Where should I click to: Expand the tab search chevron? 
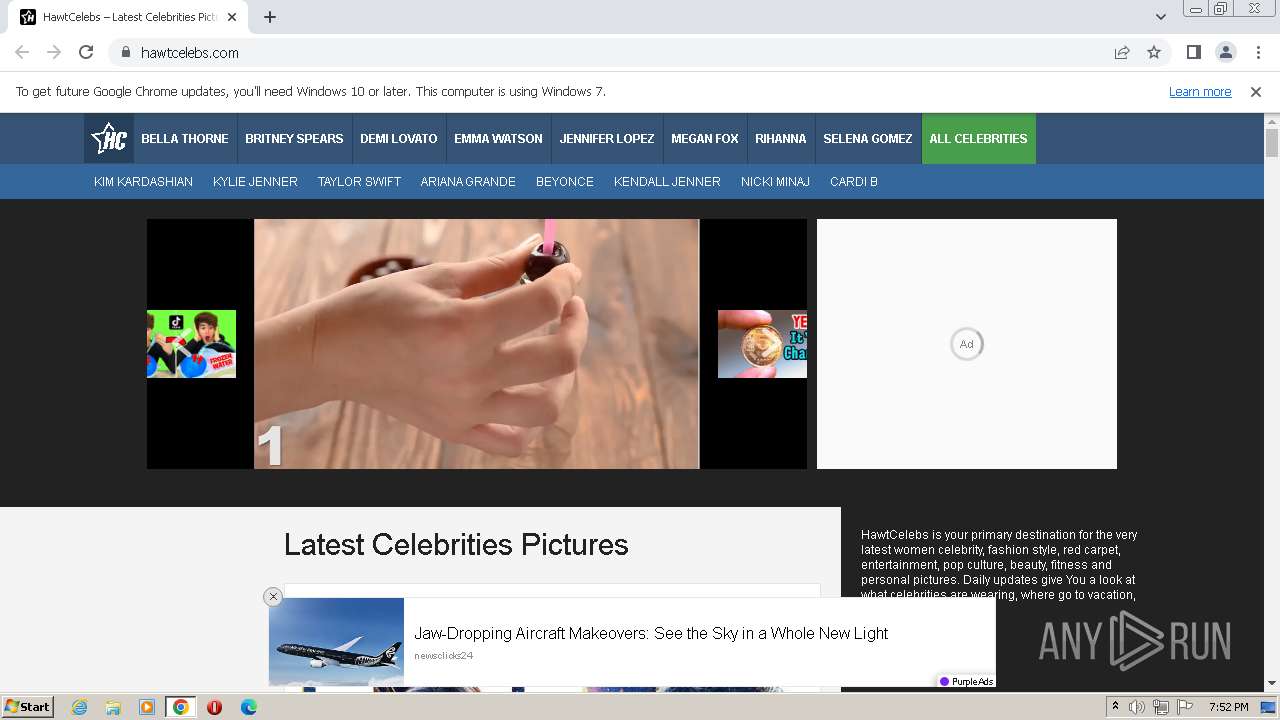[x=1160, y=17]
